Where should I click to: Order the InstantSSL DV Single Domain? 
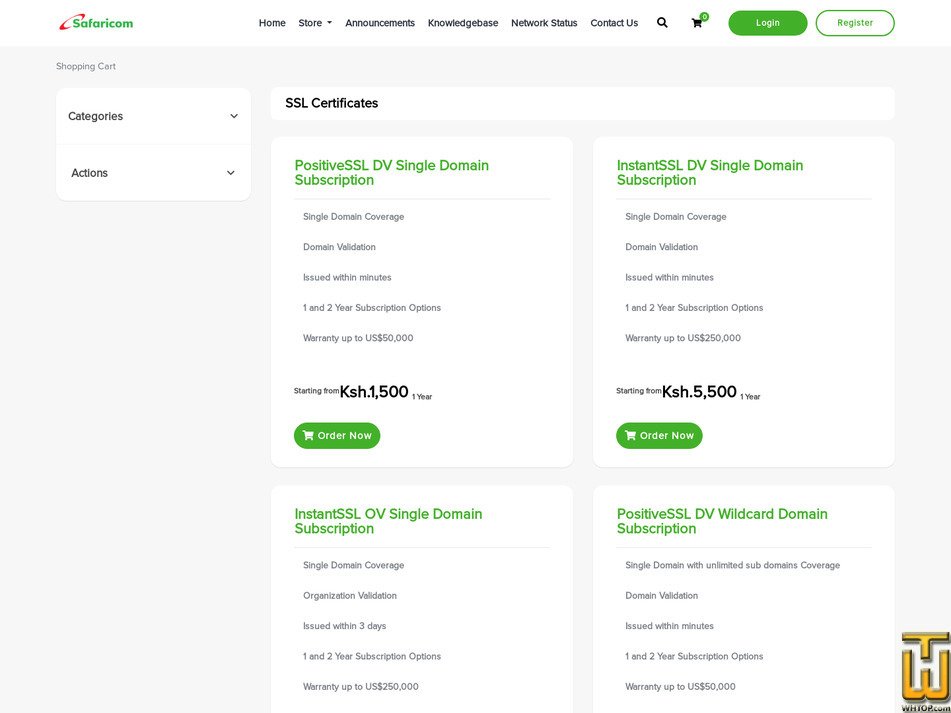659,436
